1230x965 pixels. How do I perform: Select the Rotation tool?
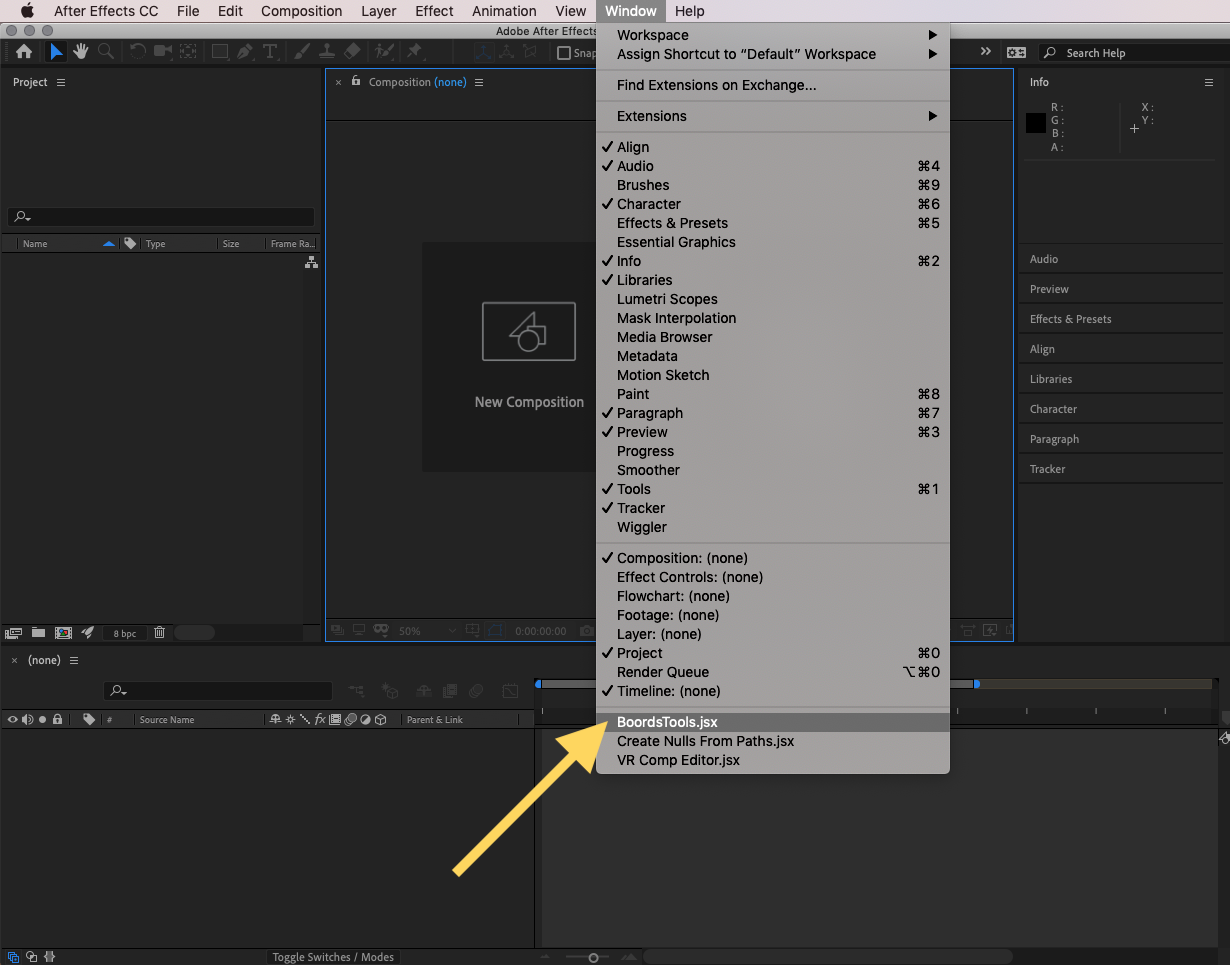tap(138, 52)
